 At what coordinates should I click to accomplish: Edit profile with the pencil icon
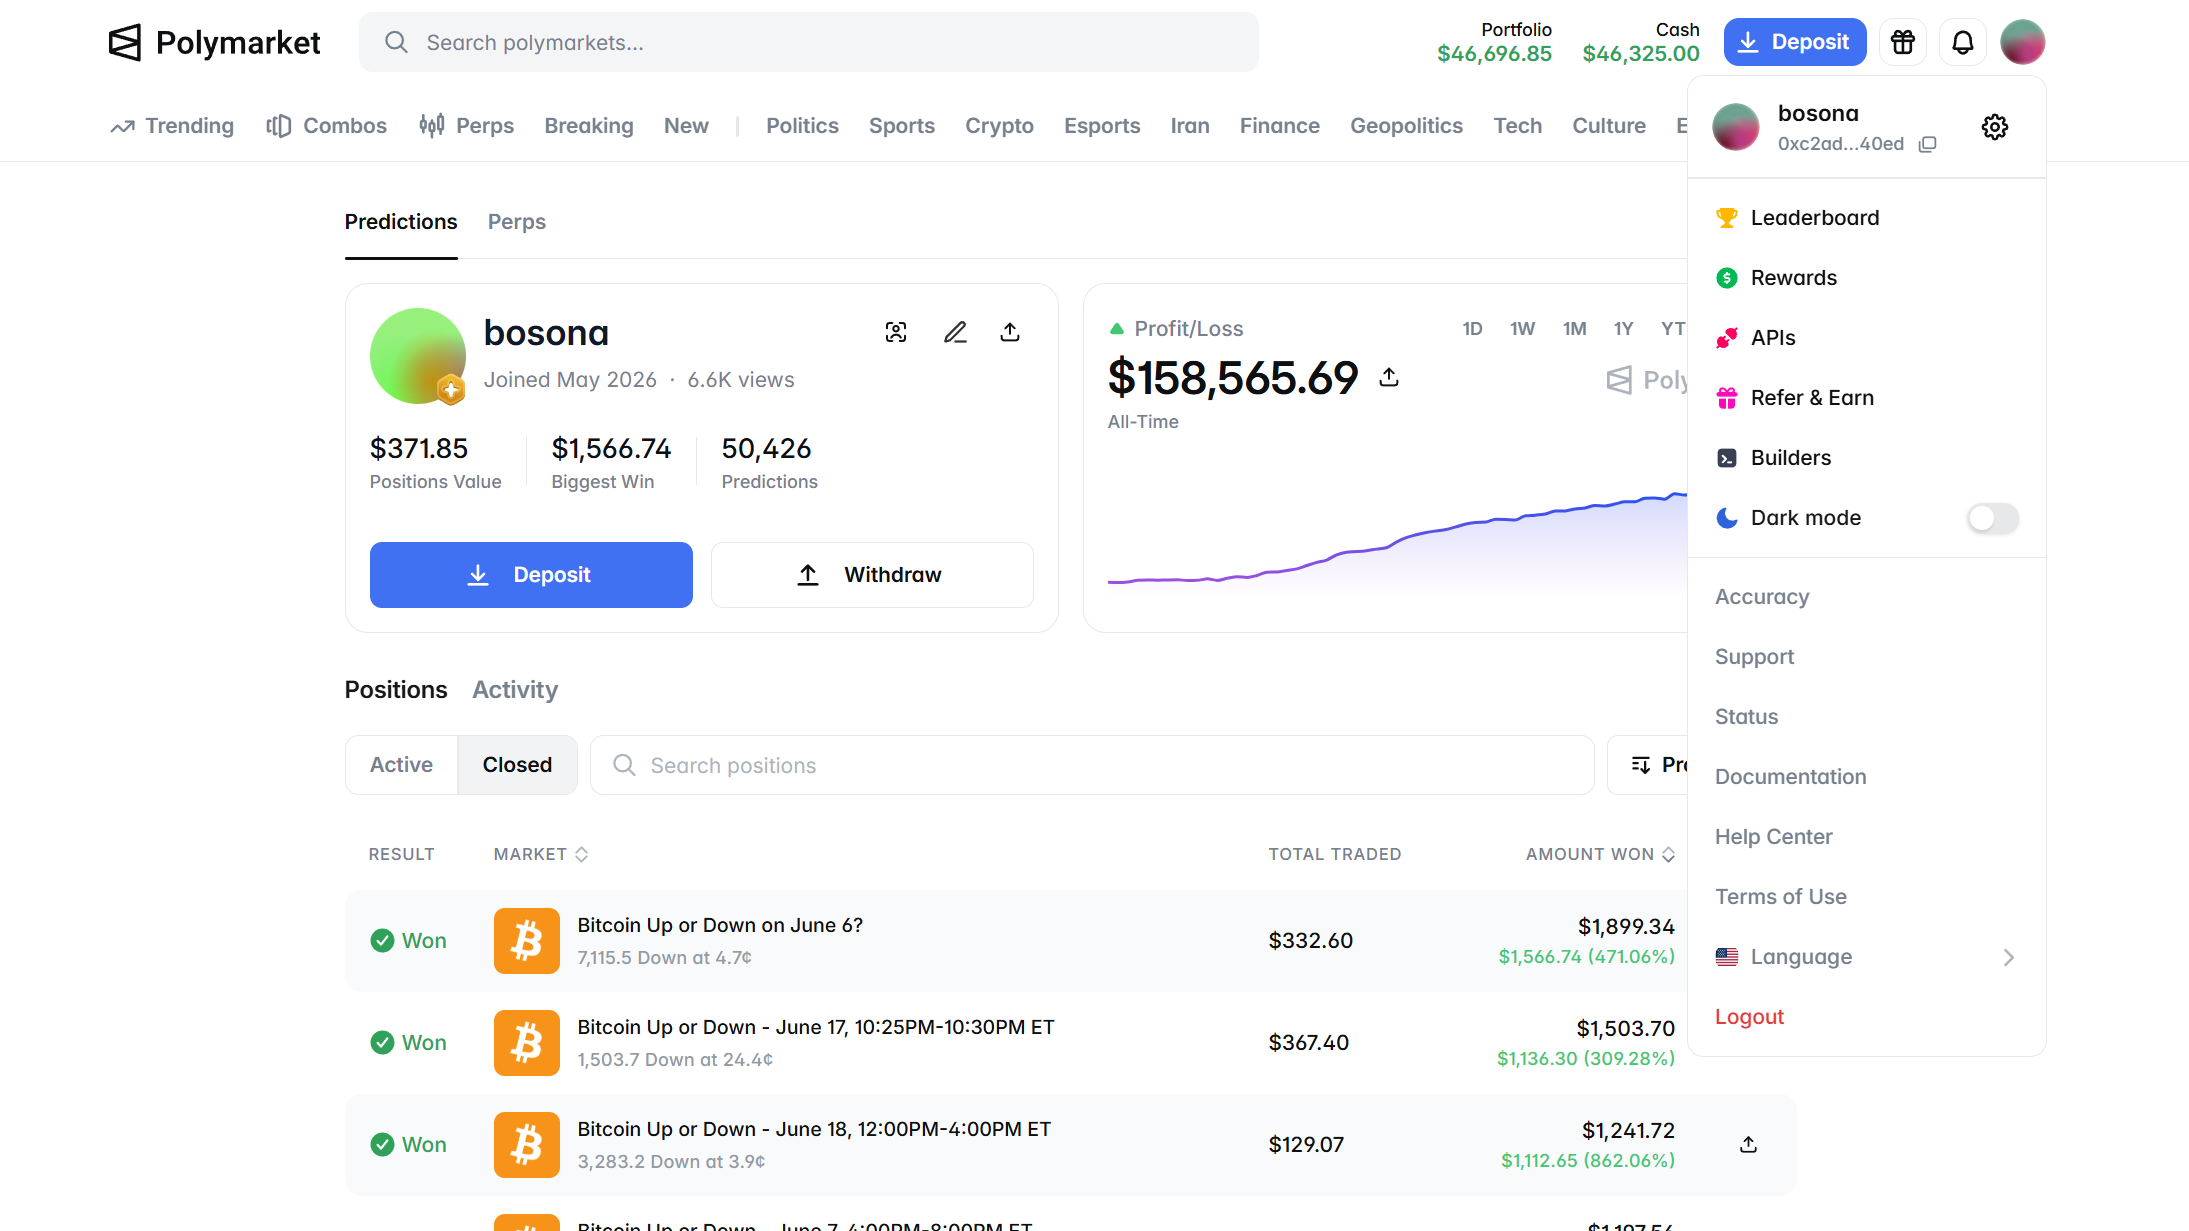tap(955, 332)
